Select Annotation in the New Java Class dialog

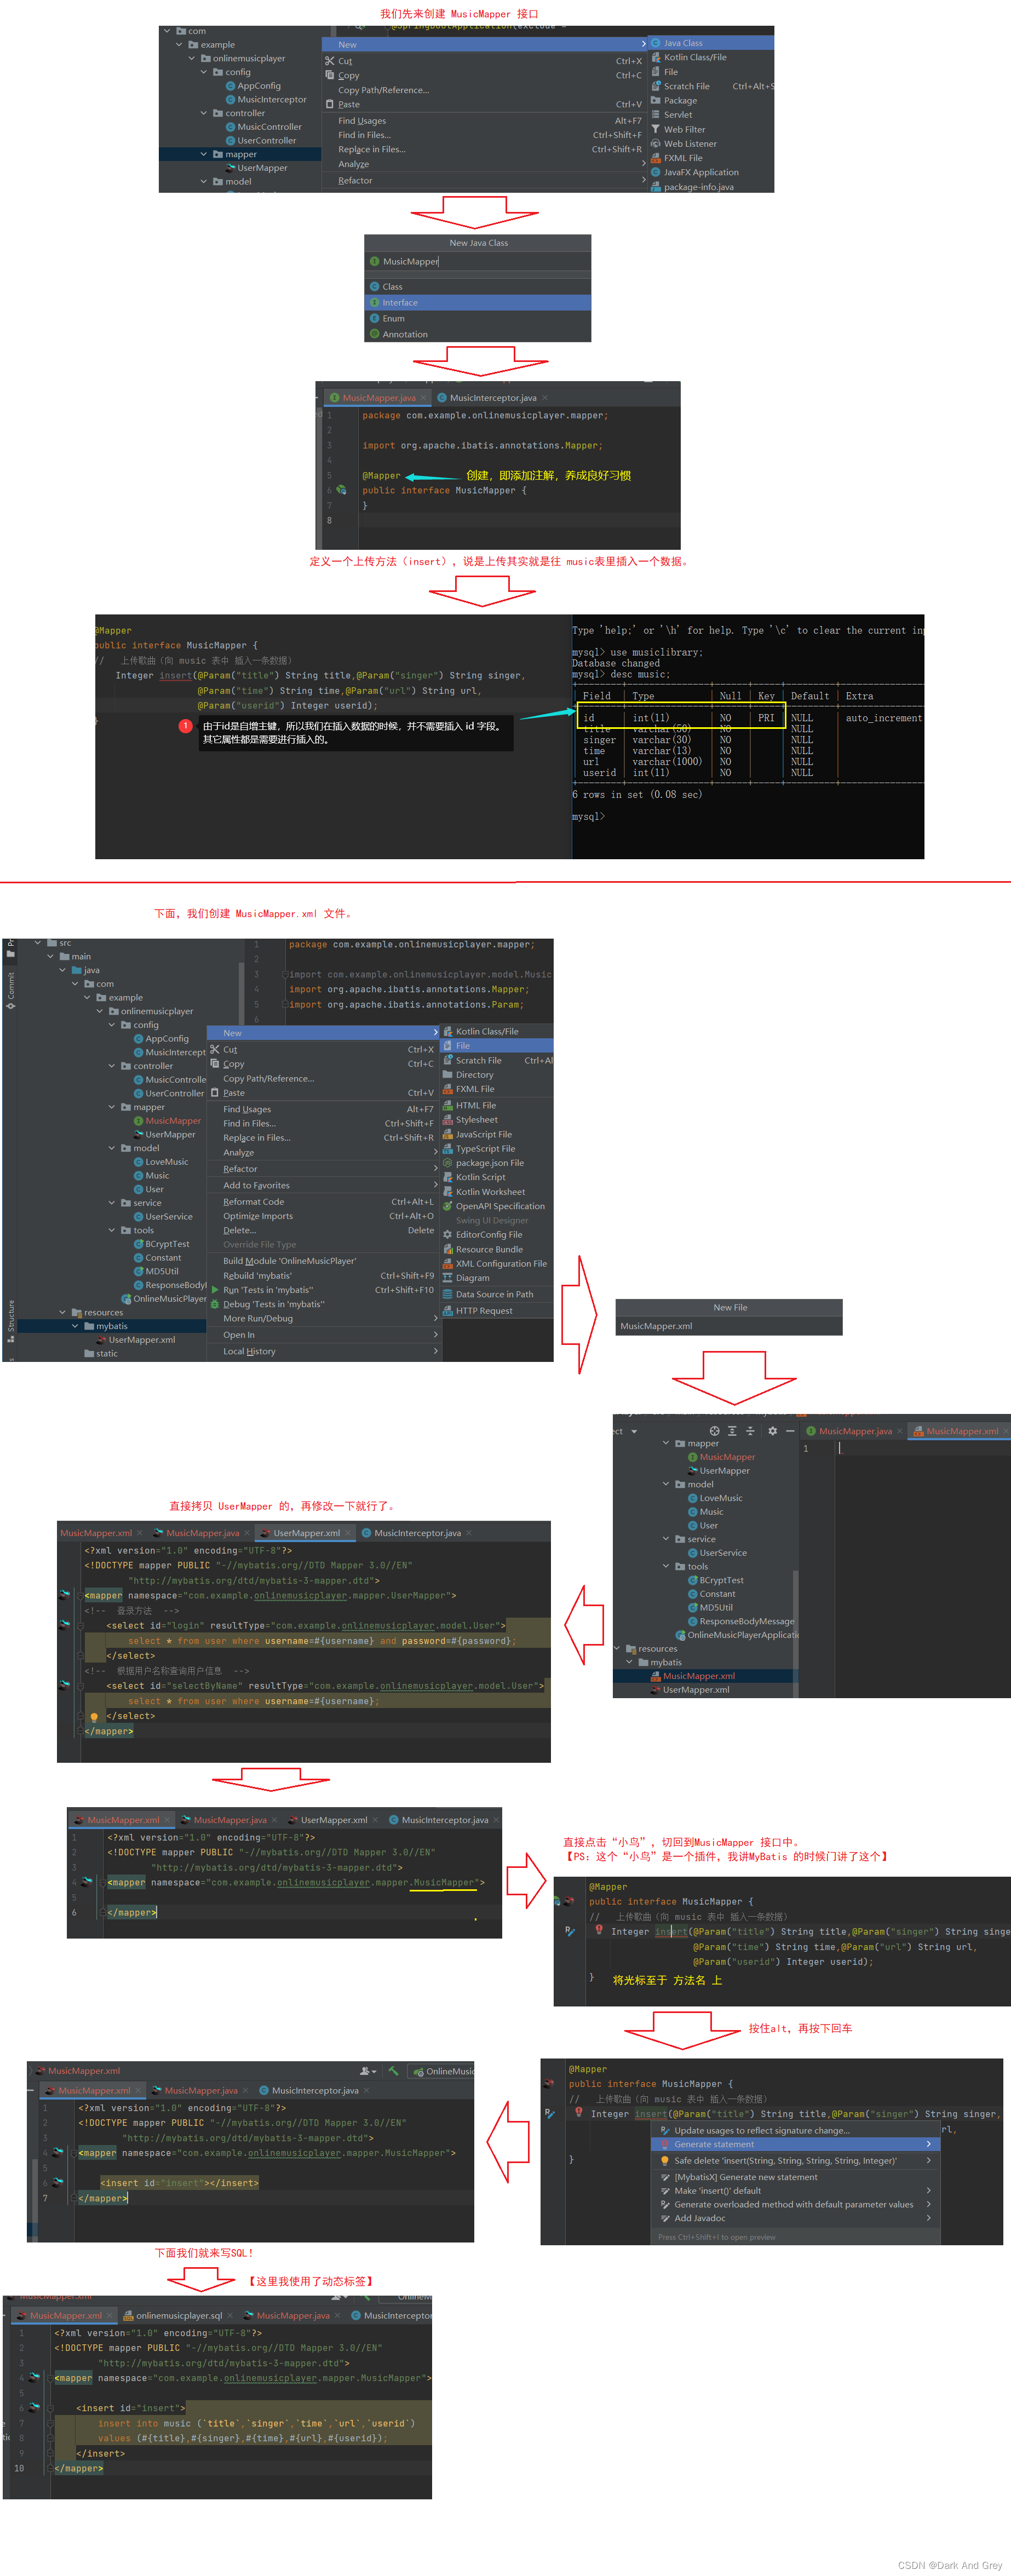pos(478,335)
